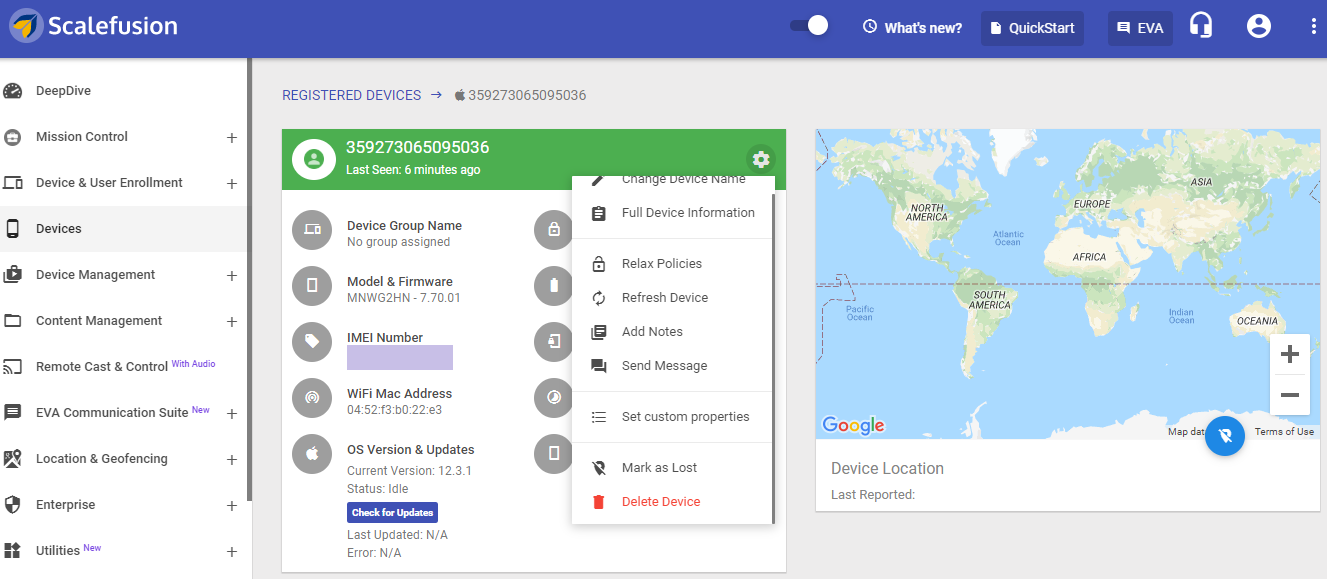Open the DeepDive dashboard icon
Image resolution: width=1327 pixels, height=579 pixels.
(13, 91)
